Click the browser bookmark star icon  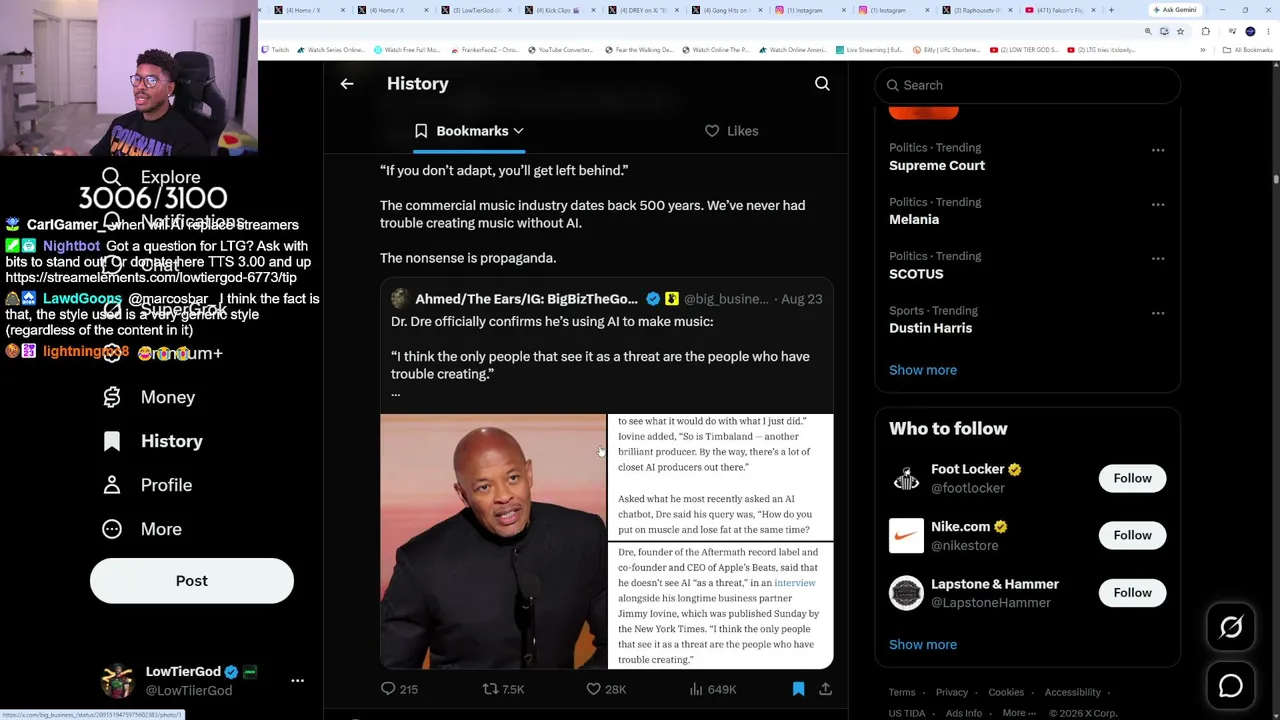click(x=1180, y=31)
